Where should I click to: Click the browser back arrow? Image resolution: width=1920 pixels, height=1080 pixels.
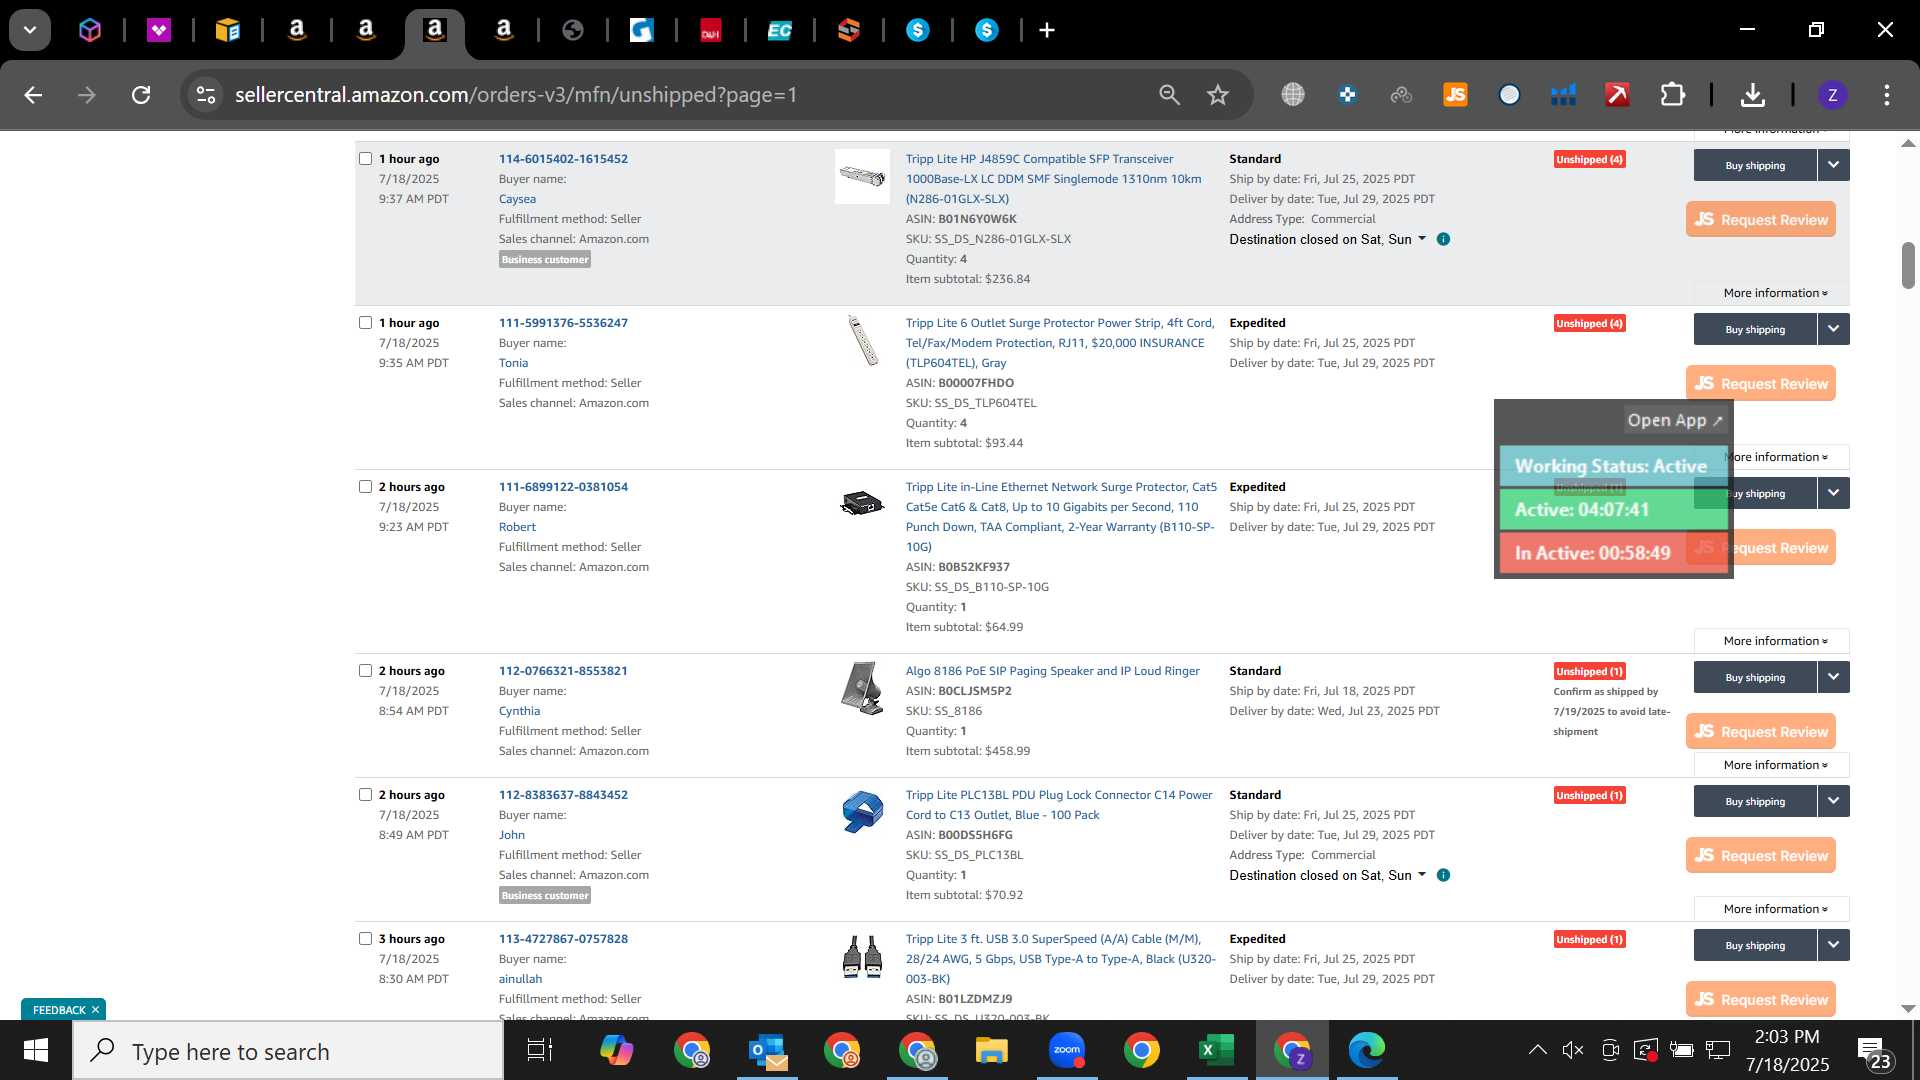point(33,95)
